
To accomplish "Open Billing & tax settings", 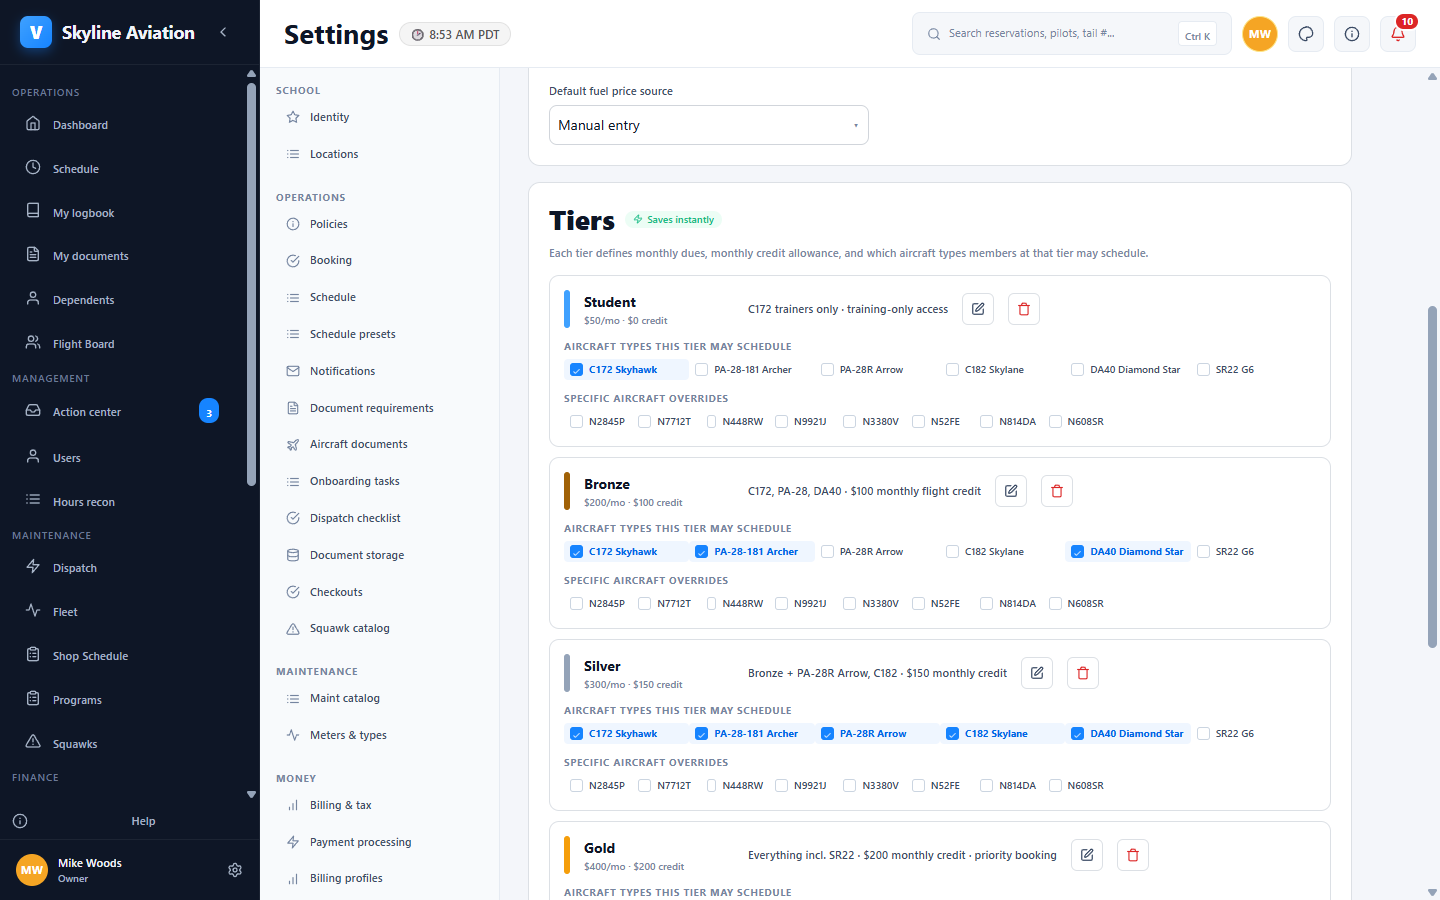I will [380, 805].
